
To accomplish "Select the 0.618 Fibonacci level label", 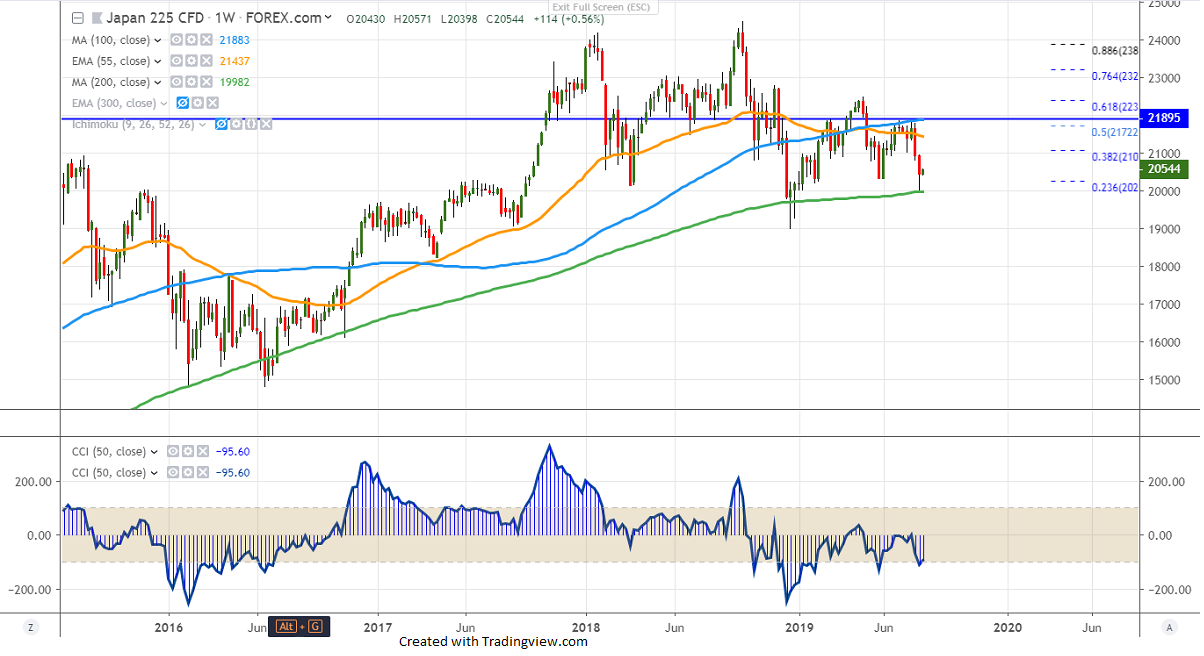I will tap(1116, 107).
